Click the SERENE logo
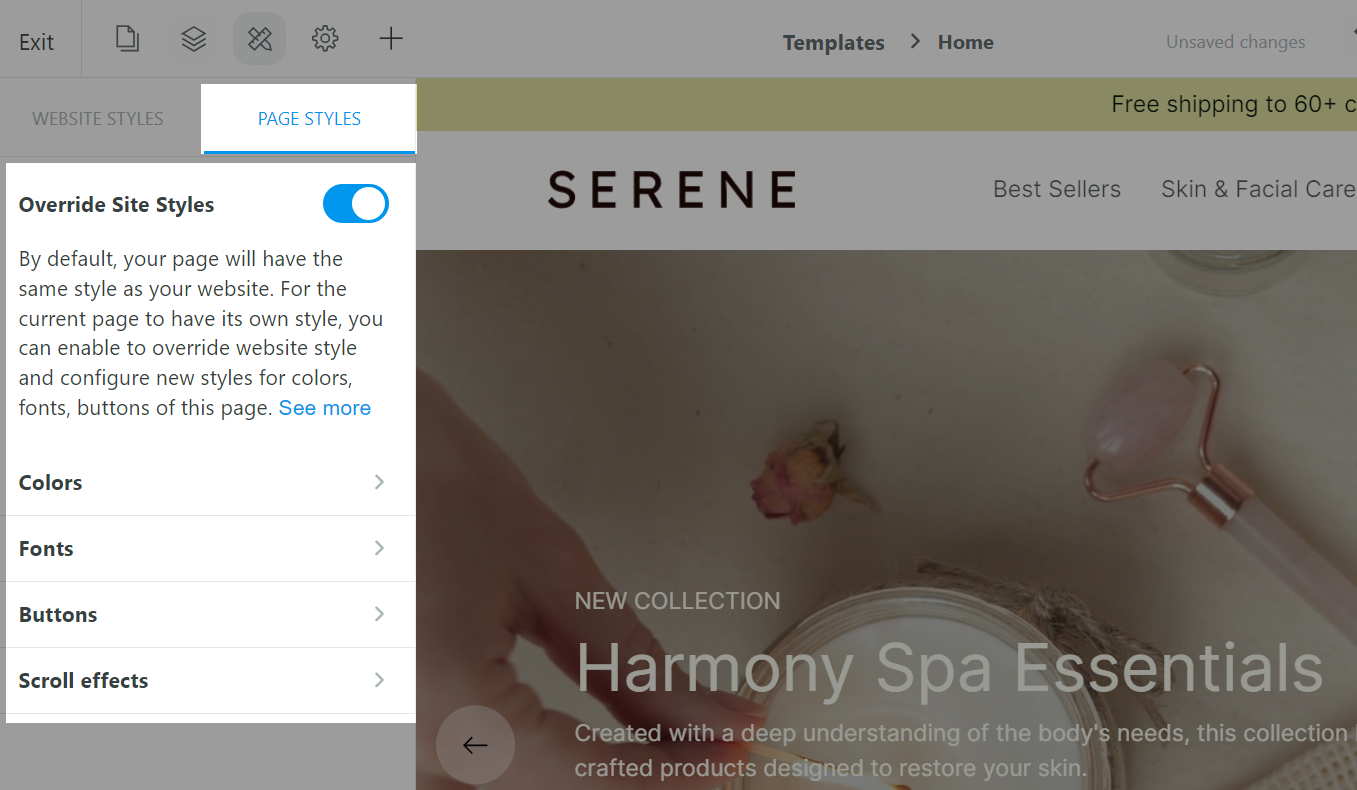Image resolution: width=1357 pixels, height=790 pixels. point(672,189)
